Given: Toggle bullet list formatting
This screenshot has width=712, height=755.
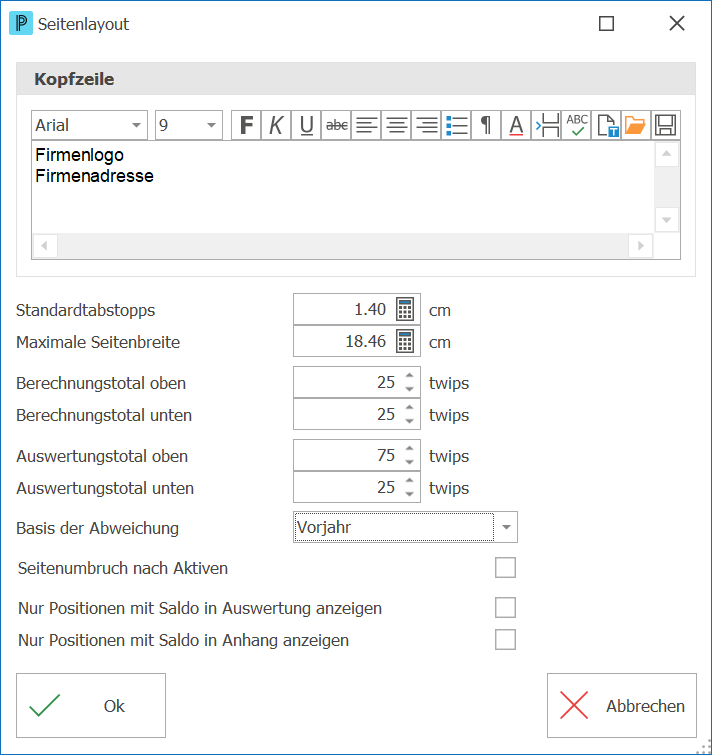Looking at the screenshot, I should 456,125.
